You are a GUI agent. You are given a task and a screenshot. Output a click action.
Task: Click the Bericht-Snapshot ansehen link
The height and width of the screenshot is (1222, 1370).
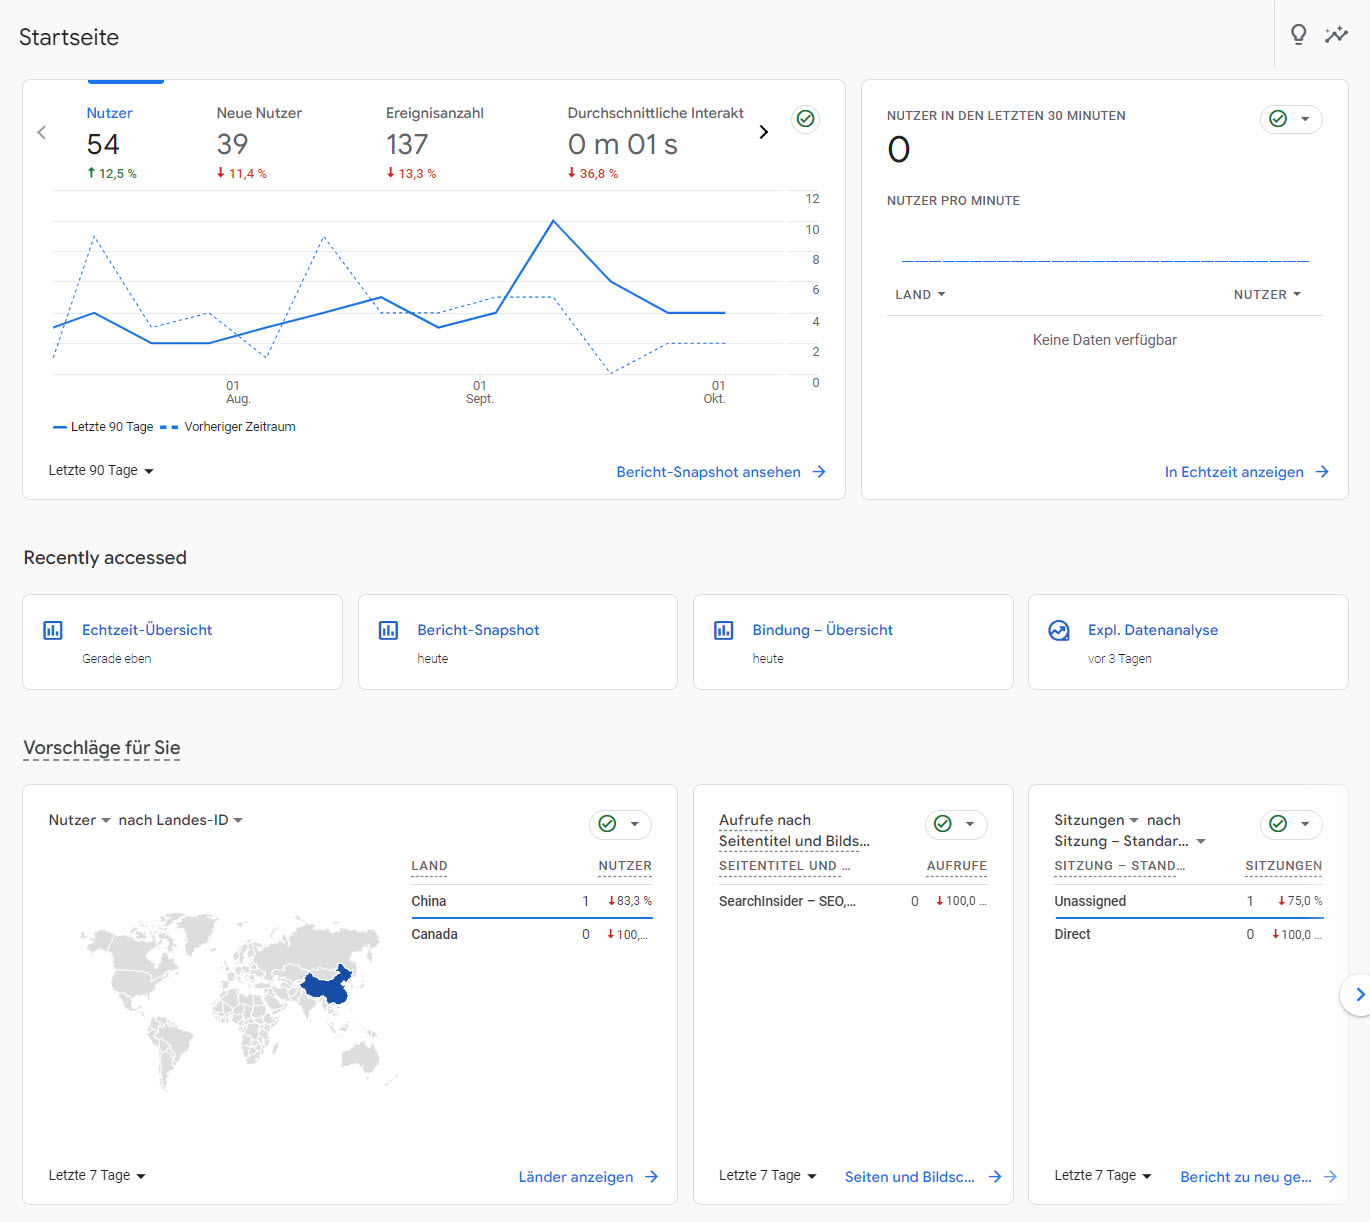[x=721, y=472]
